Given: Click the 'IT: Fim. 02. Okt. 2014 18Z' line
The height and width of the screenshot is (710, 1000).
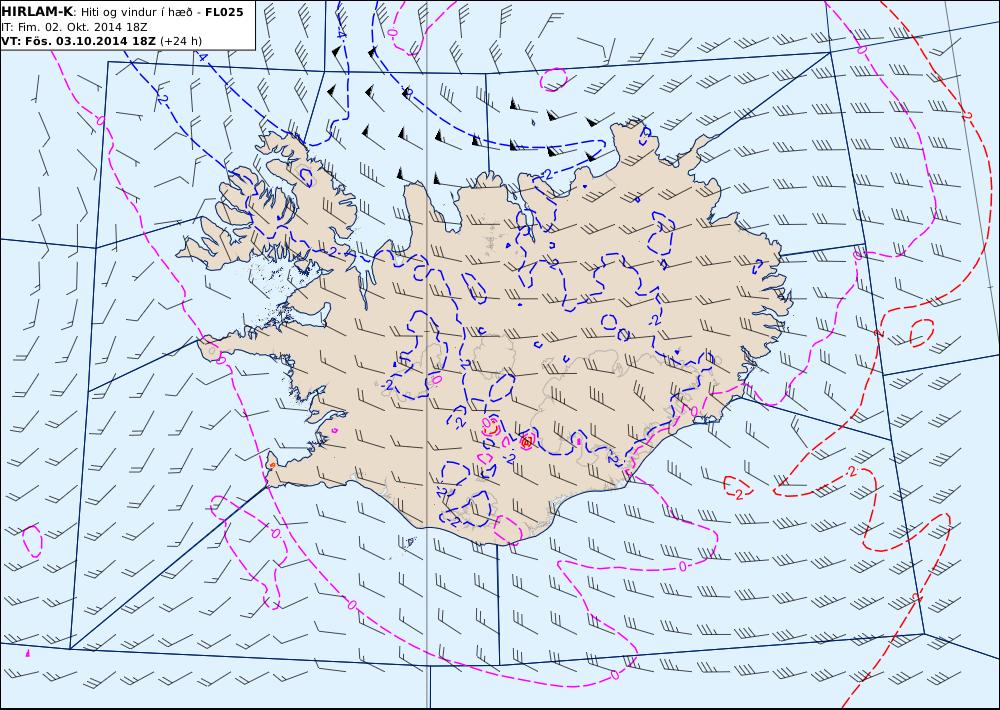Looking at the screenshot, I should pos(74,27).
